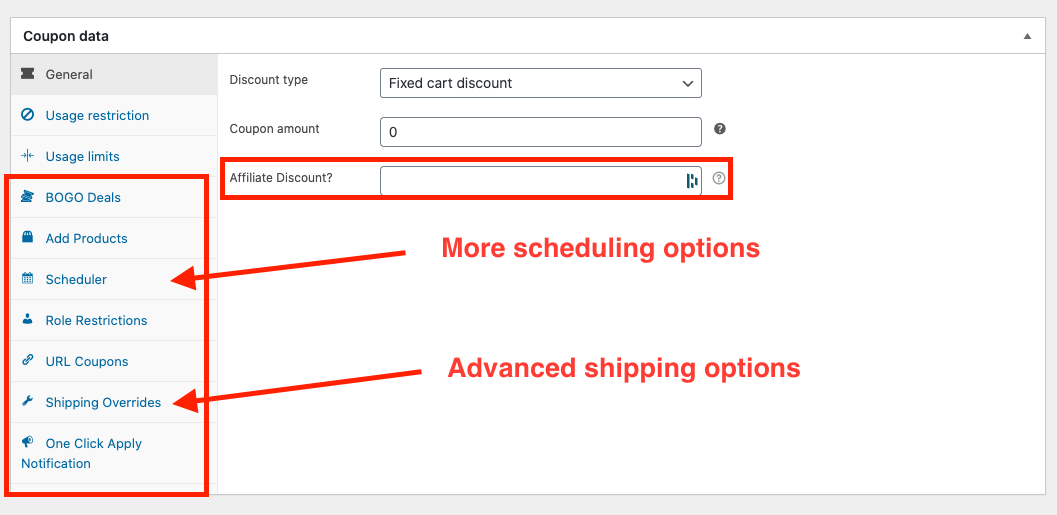Go to the Shipping Overrides tab

click(103, 402)
